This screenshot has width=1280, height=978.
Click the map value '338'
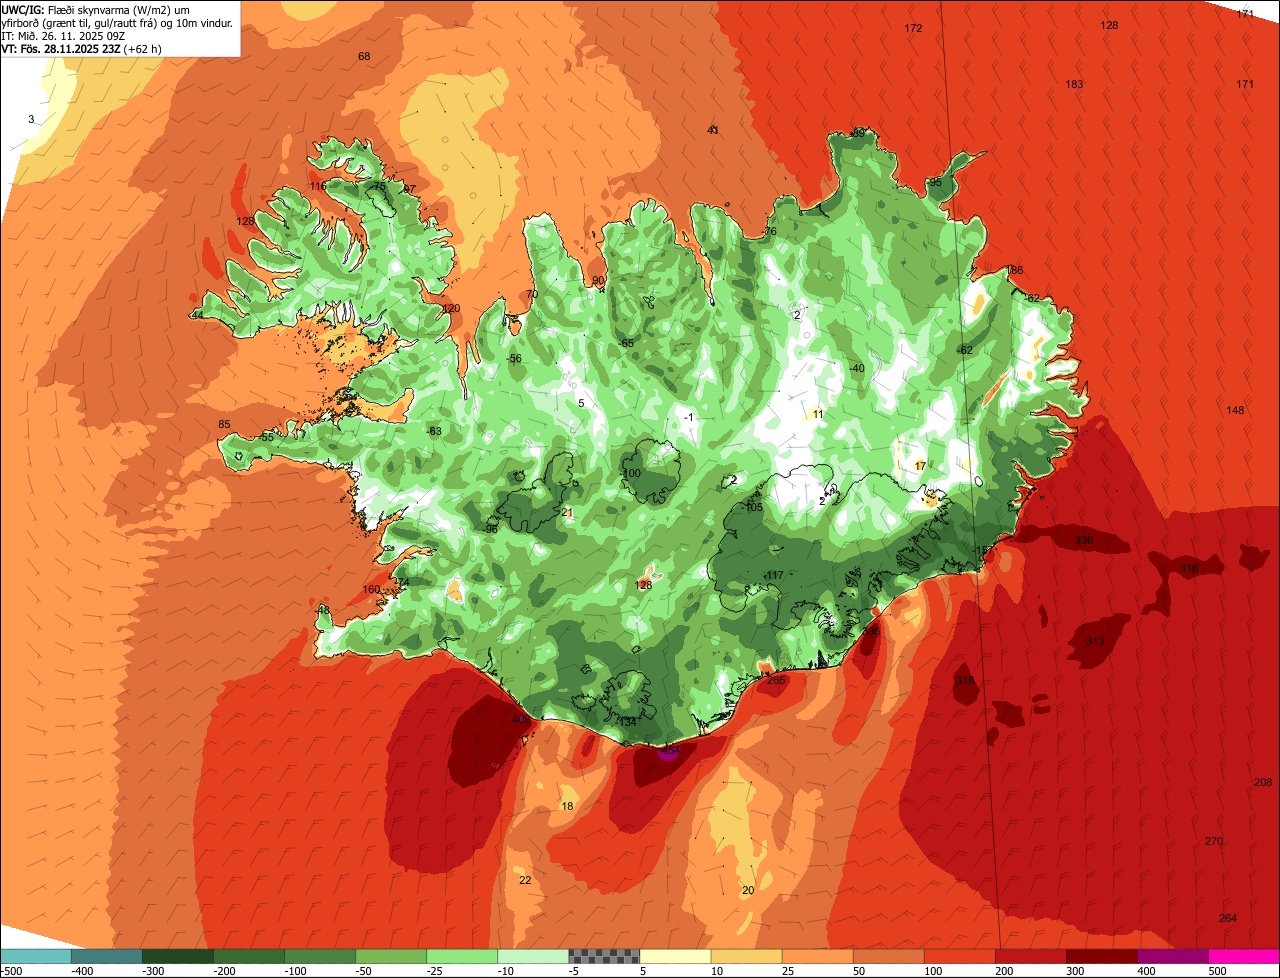pos(1084,540)
